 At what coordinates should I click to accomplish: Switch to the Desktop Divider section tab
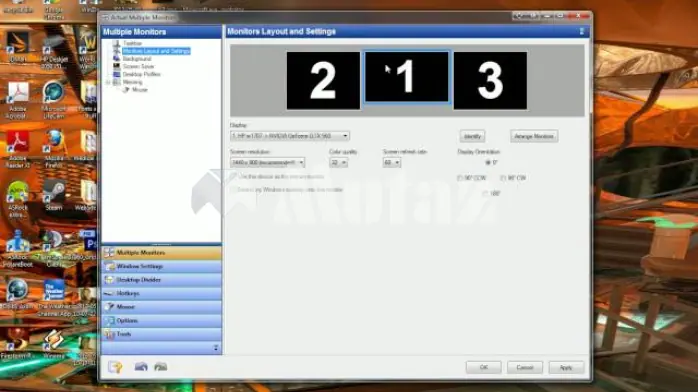click(162, 280)
